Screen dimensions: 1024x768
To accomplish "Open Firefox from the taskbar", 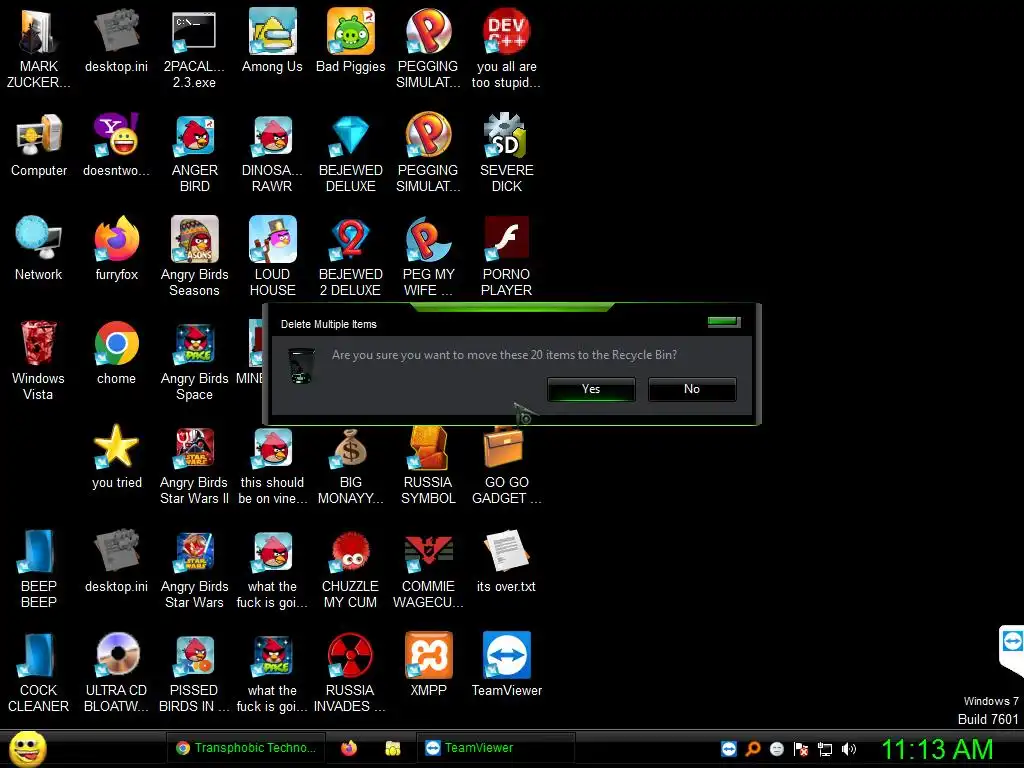I will click(x=349, y=748).
